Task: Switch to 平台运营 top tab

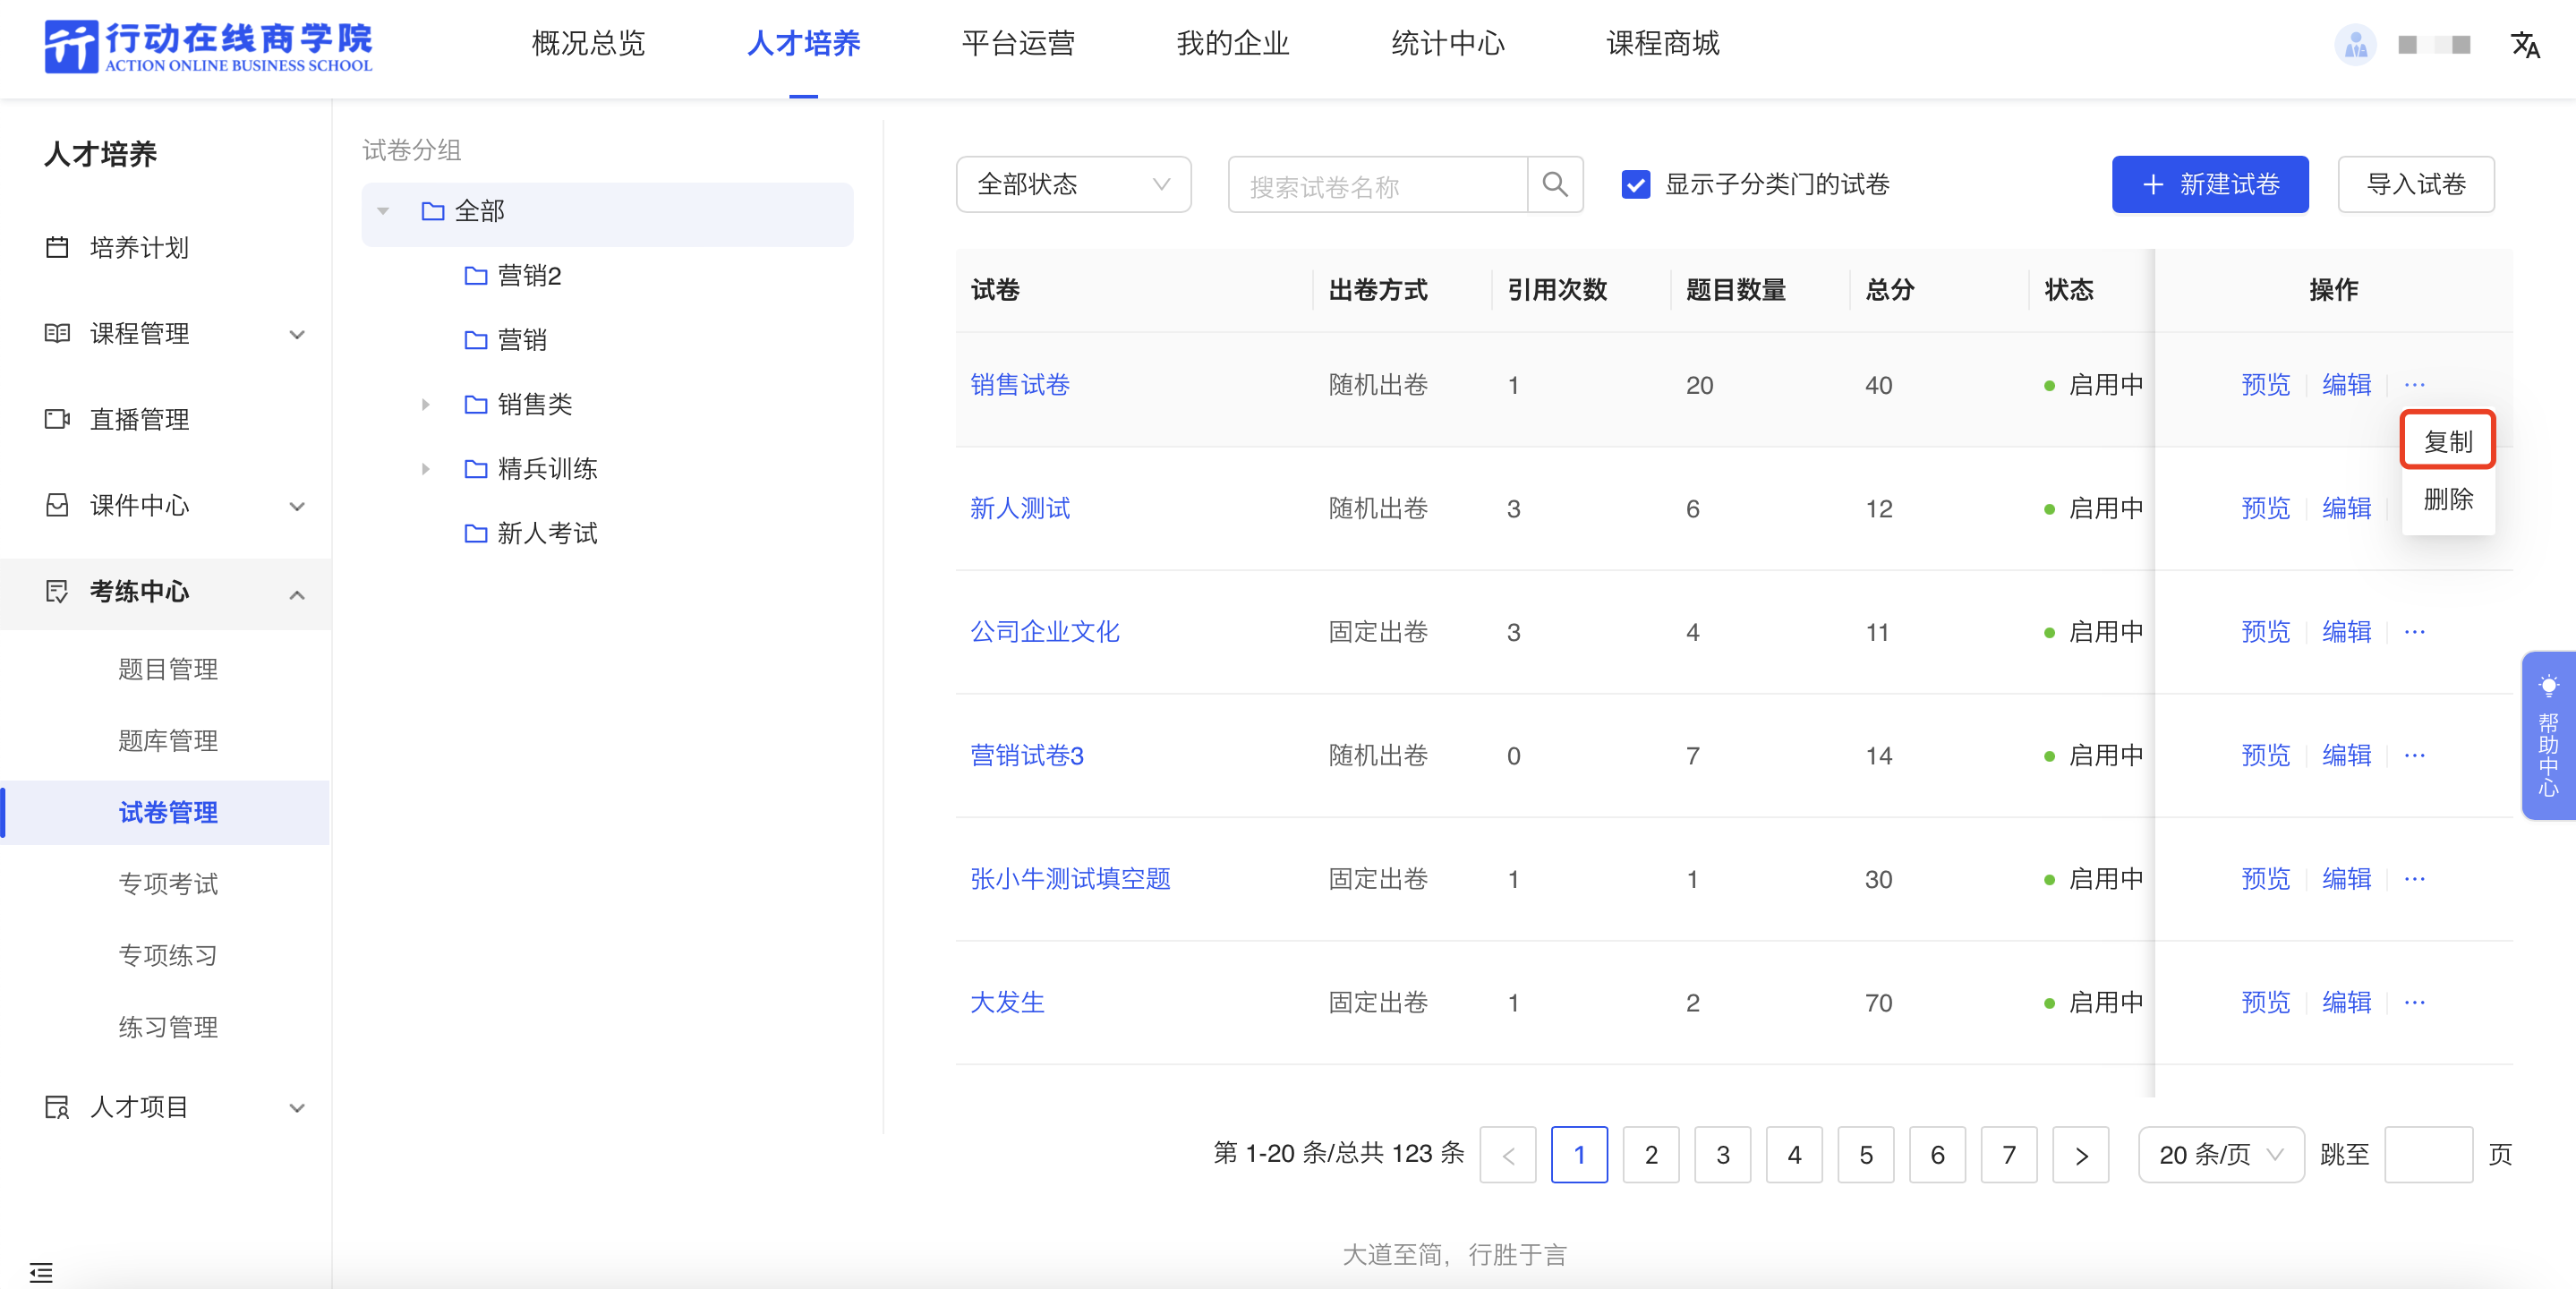Action: [x=1018, y=43]
